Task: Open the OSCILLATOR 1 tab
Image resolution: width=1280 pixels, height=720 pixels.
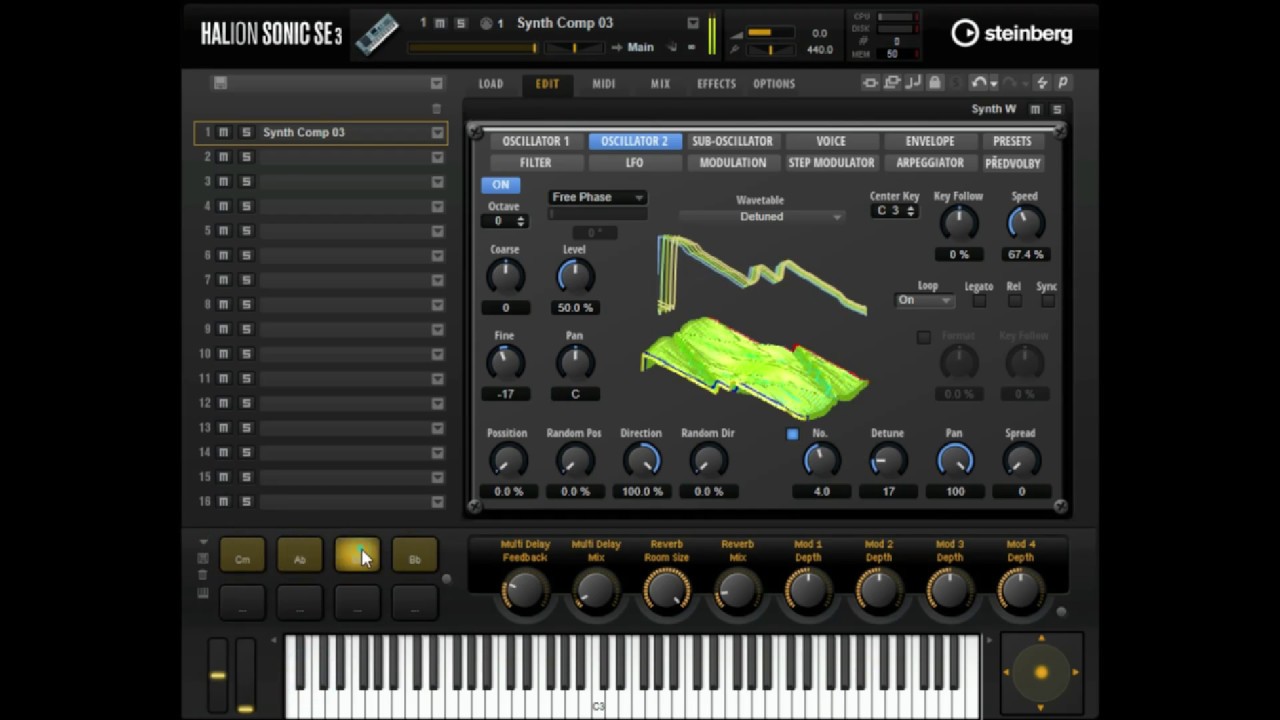Action: (535, 141)
